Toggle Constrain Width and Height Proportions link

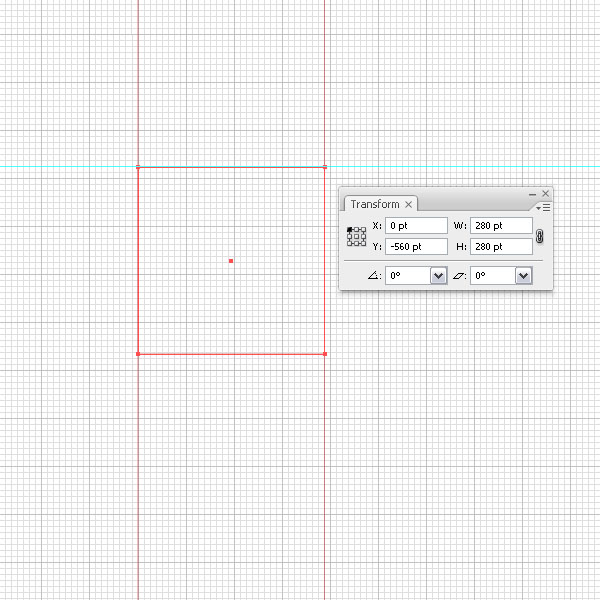(x=540, y=236)
